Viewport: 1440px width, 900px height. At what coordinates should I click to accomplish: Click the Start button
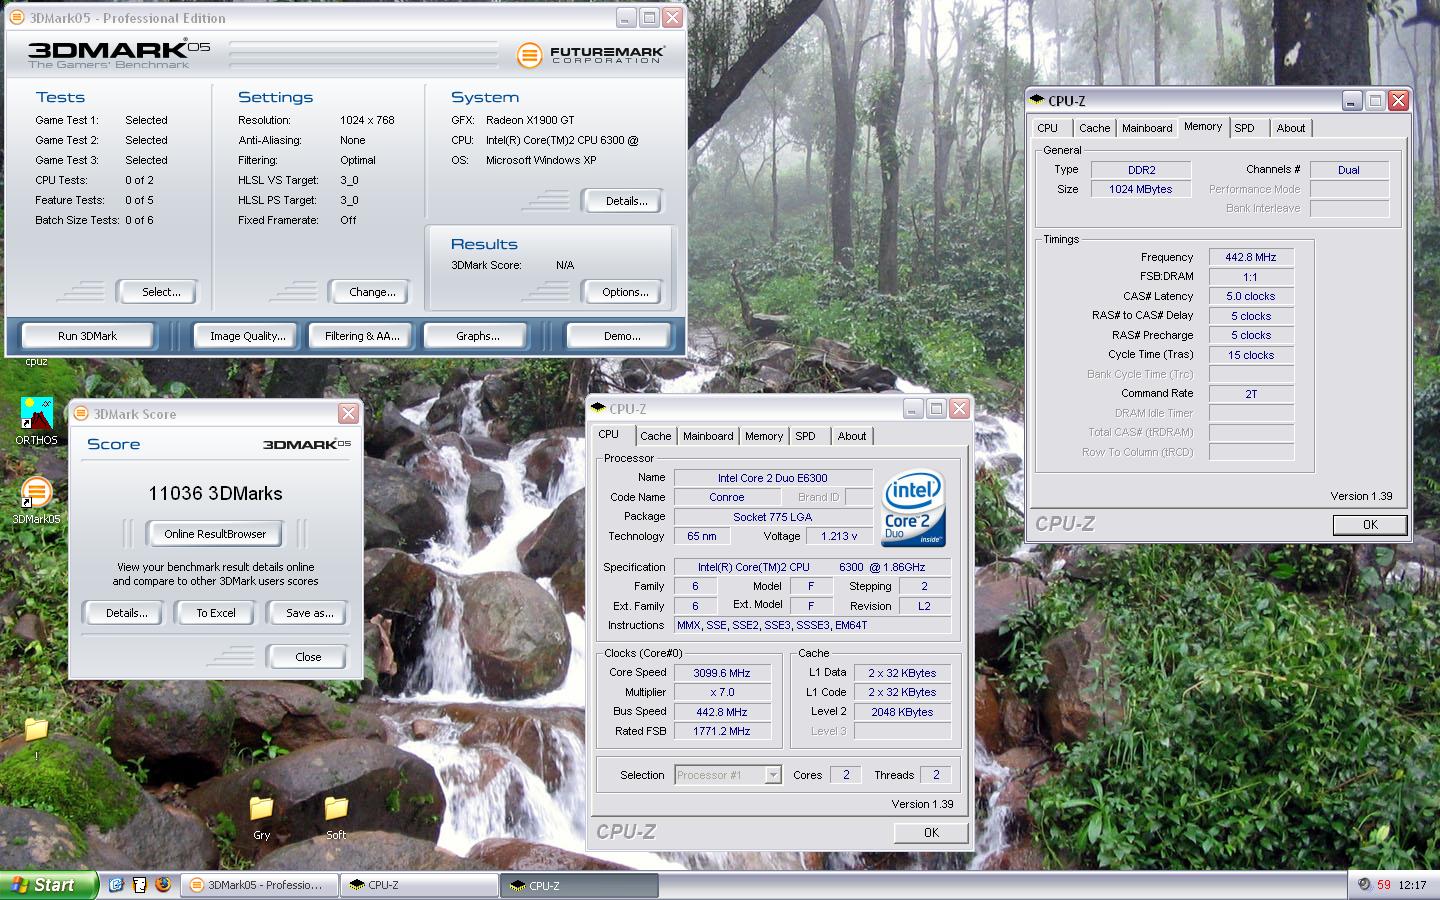coord(48,885)
